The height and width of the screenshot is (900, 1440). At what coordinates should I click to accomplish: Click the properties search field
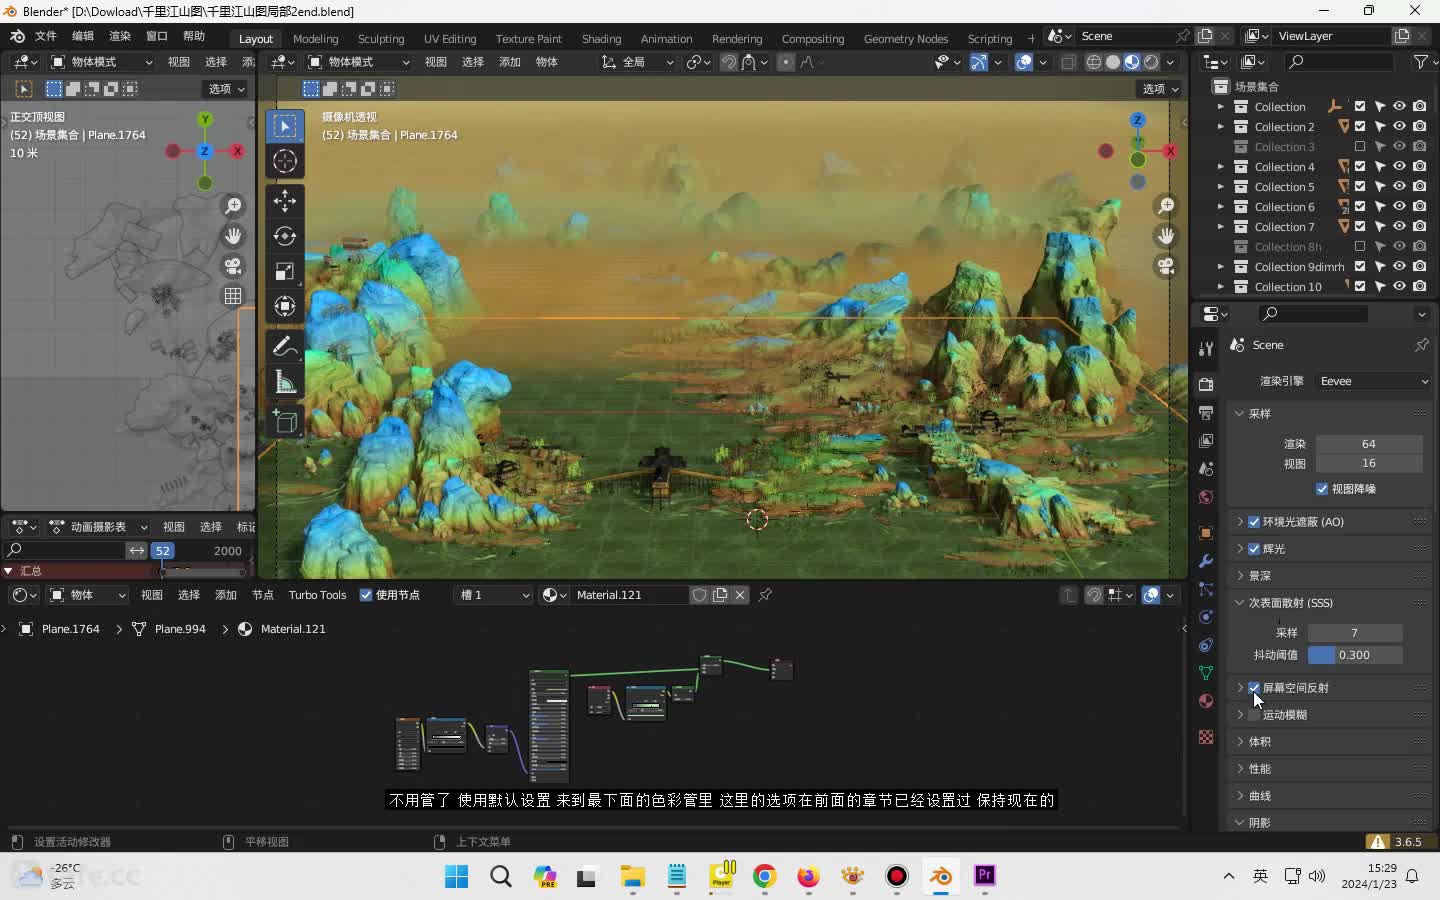pos(1313,314)
